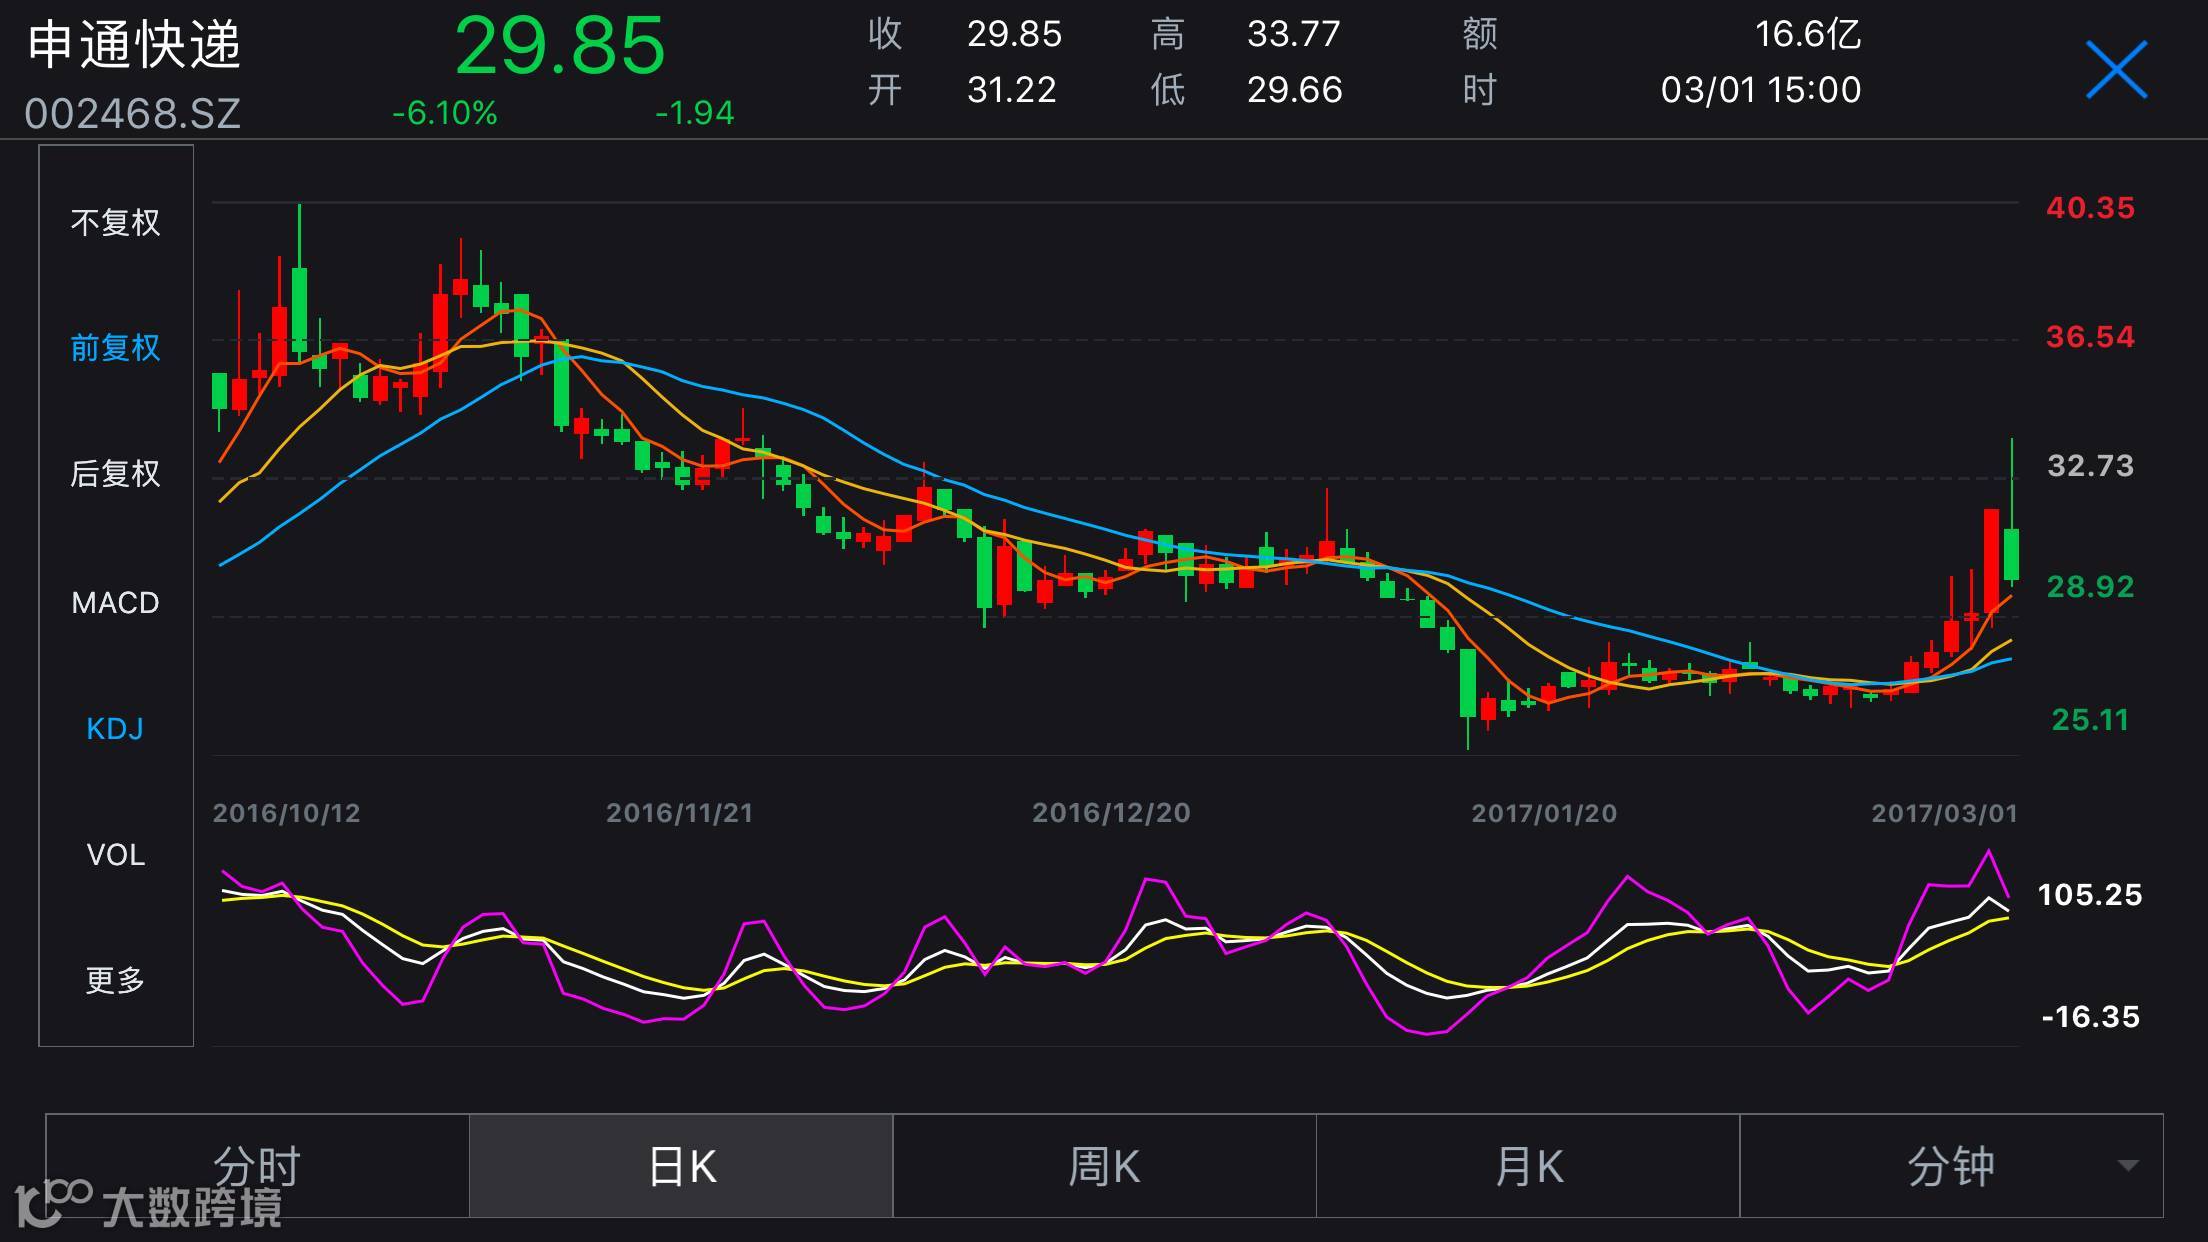Open 更多 indicator options
The image size is (2208, 1242).
tap(115, 980)
